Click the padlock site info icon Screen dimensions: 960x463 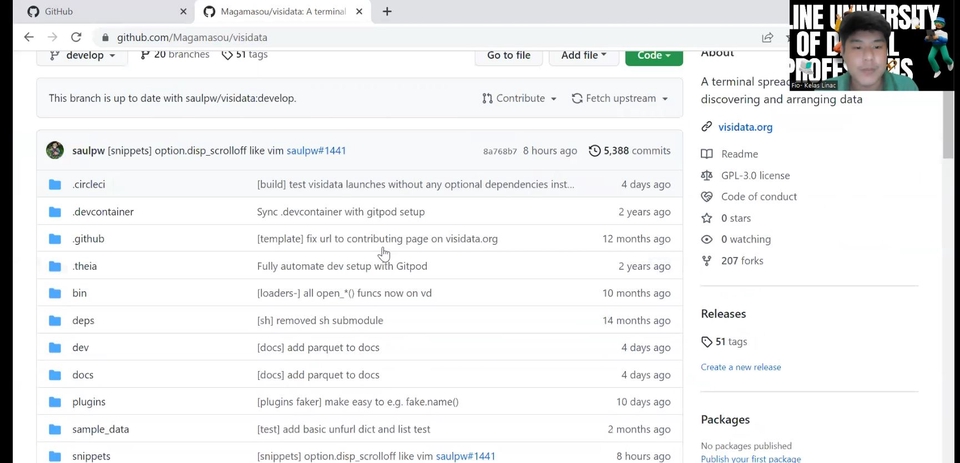pyautogui.click(x=105, y=37)
